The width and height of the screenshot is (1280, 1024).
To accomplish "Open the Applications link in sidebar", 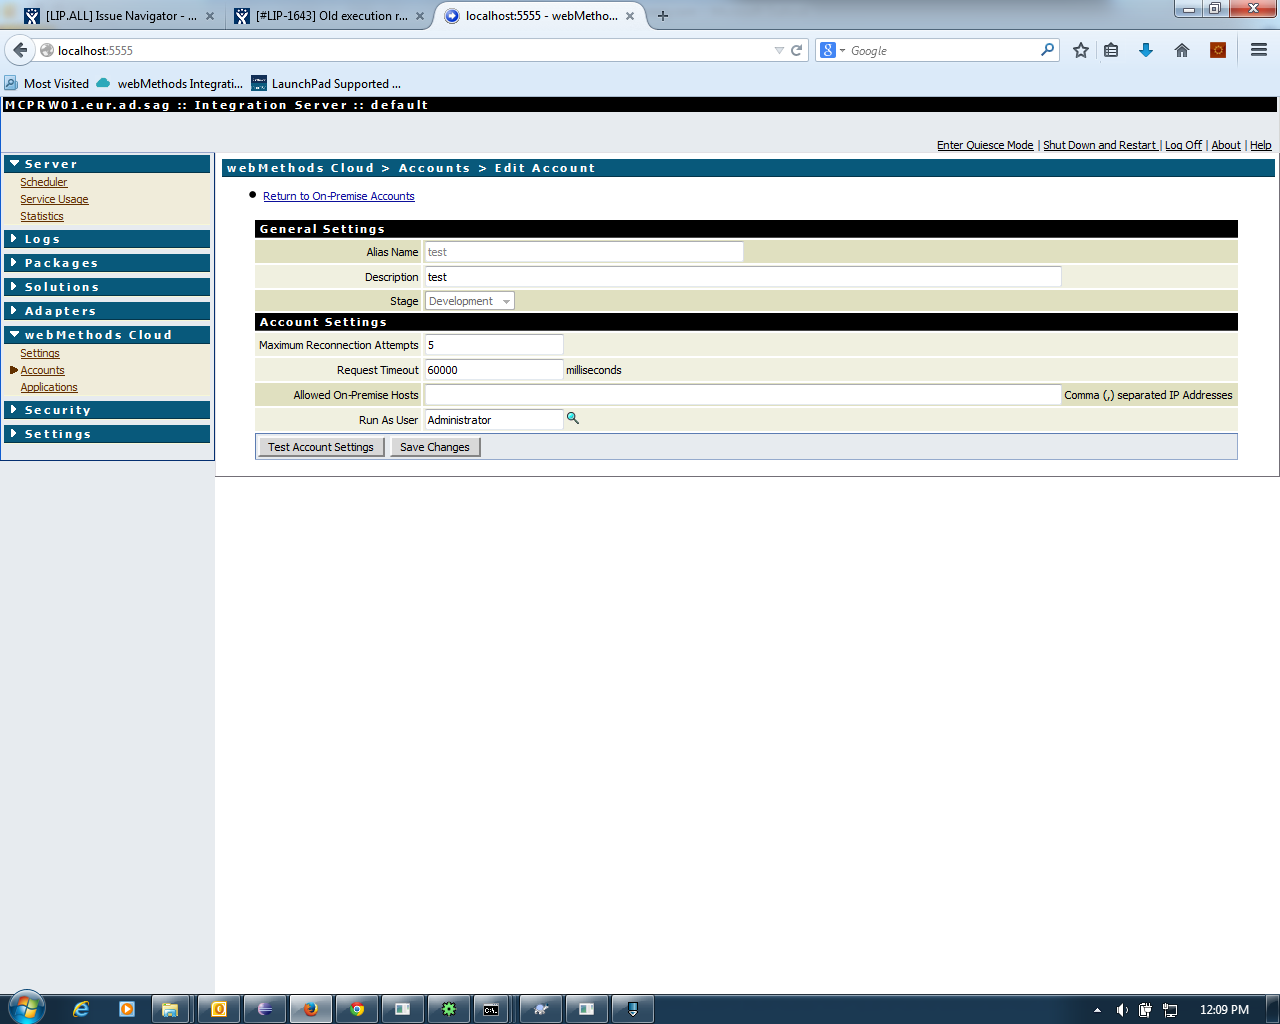I will tap(49, 387).
